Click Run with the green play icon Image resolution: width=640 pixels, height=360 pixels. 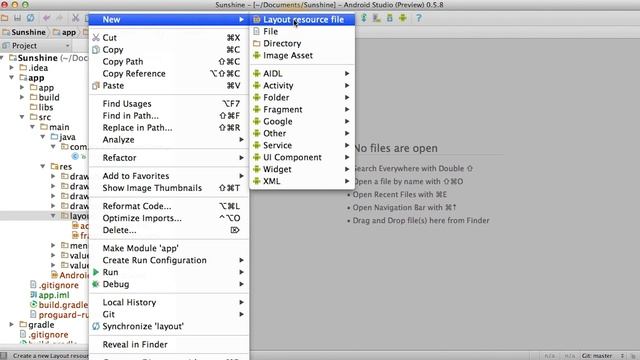(169, 272)
